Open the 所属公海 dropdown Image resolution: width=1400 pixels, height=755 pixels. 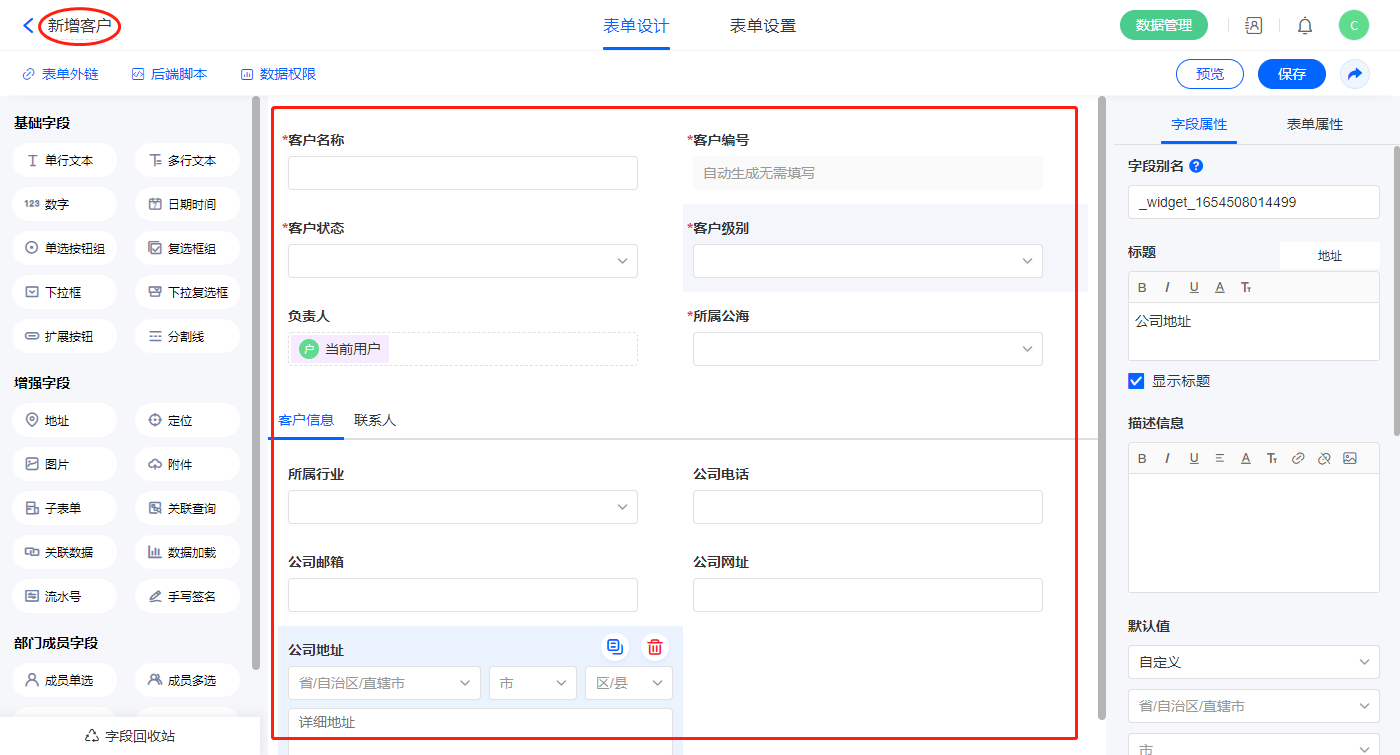coord(867,349)
